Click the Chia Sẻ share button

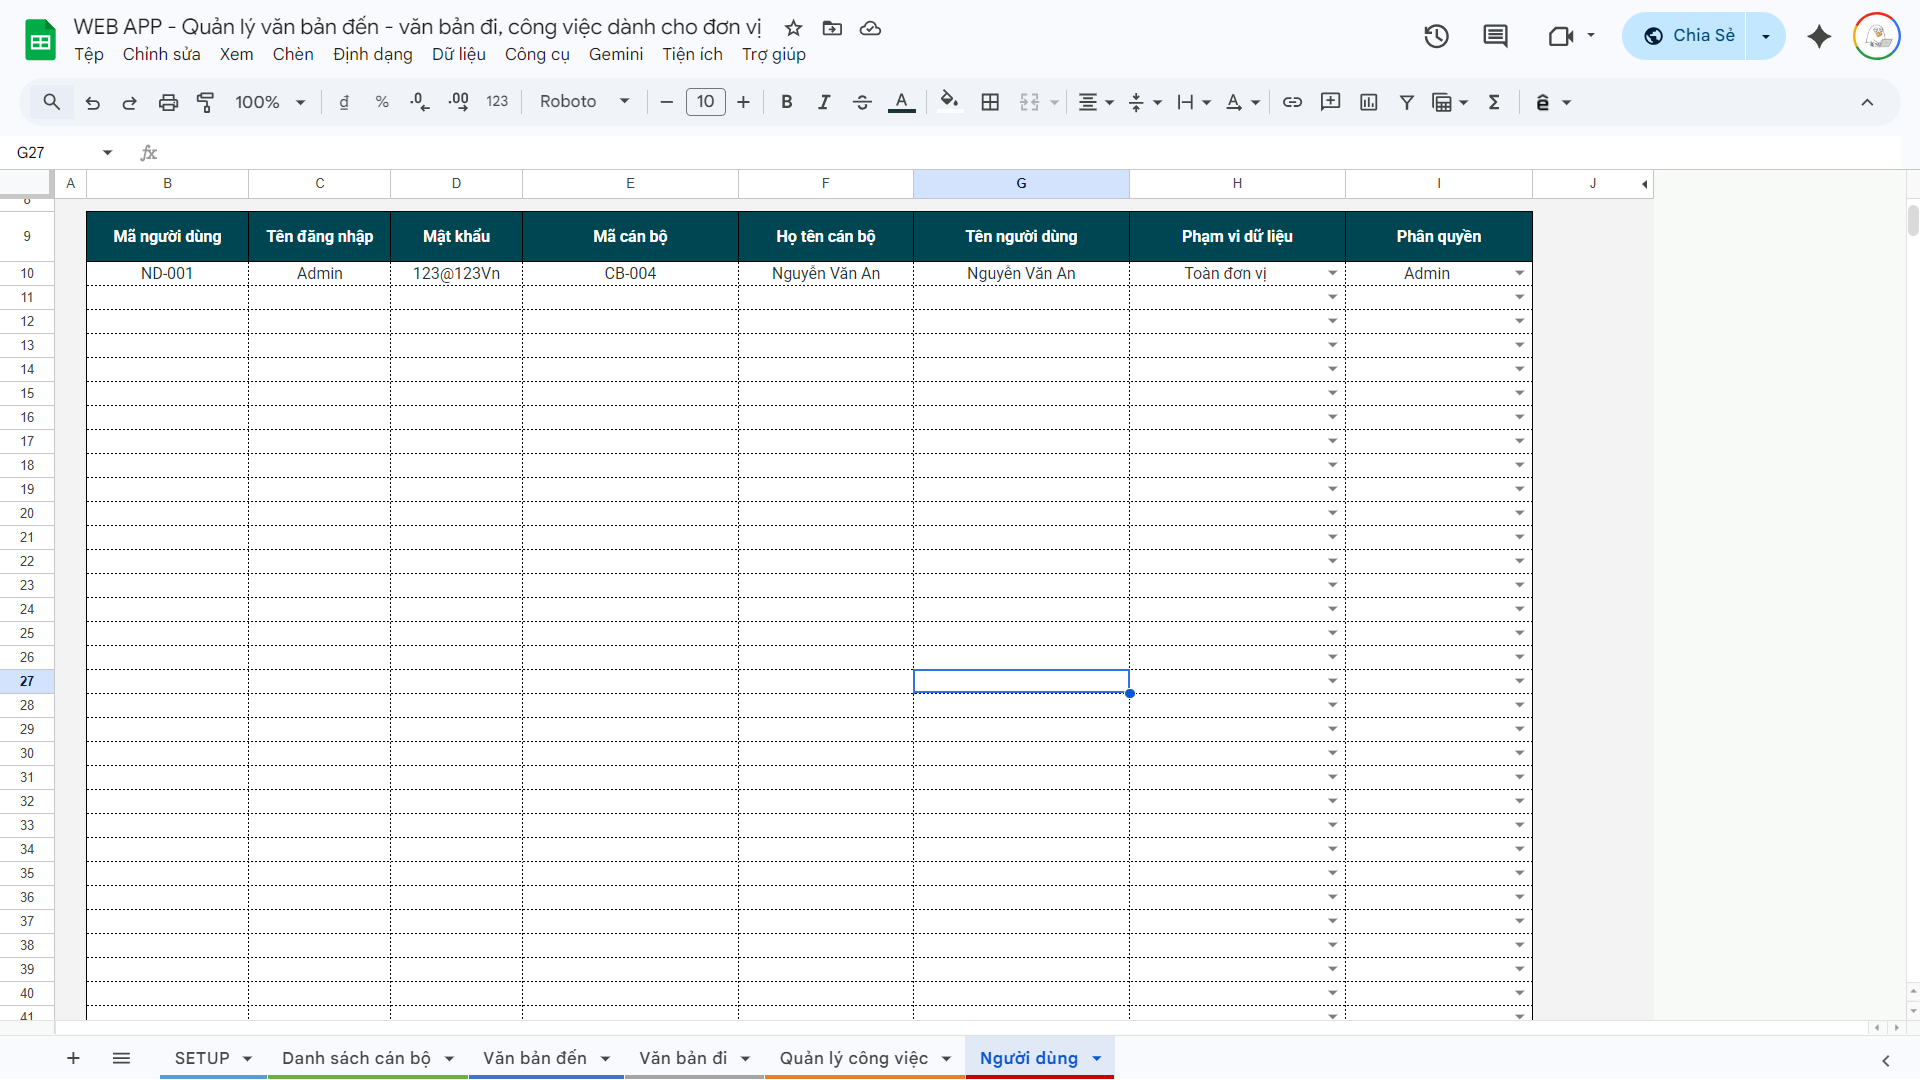pos(1688,36)
